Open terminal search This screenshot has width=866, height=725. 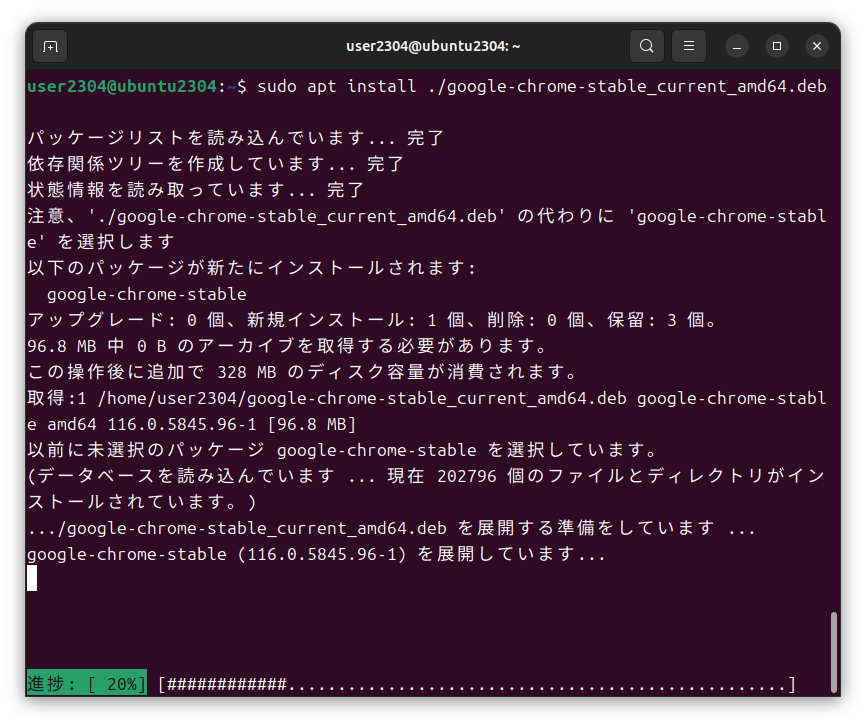pyautogui.click(x=647, y=46)
